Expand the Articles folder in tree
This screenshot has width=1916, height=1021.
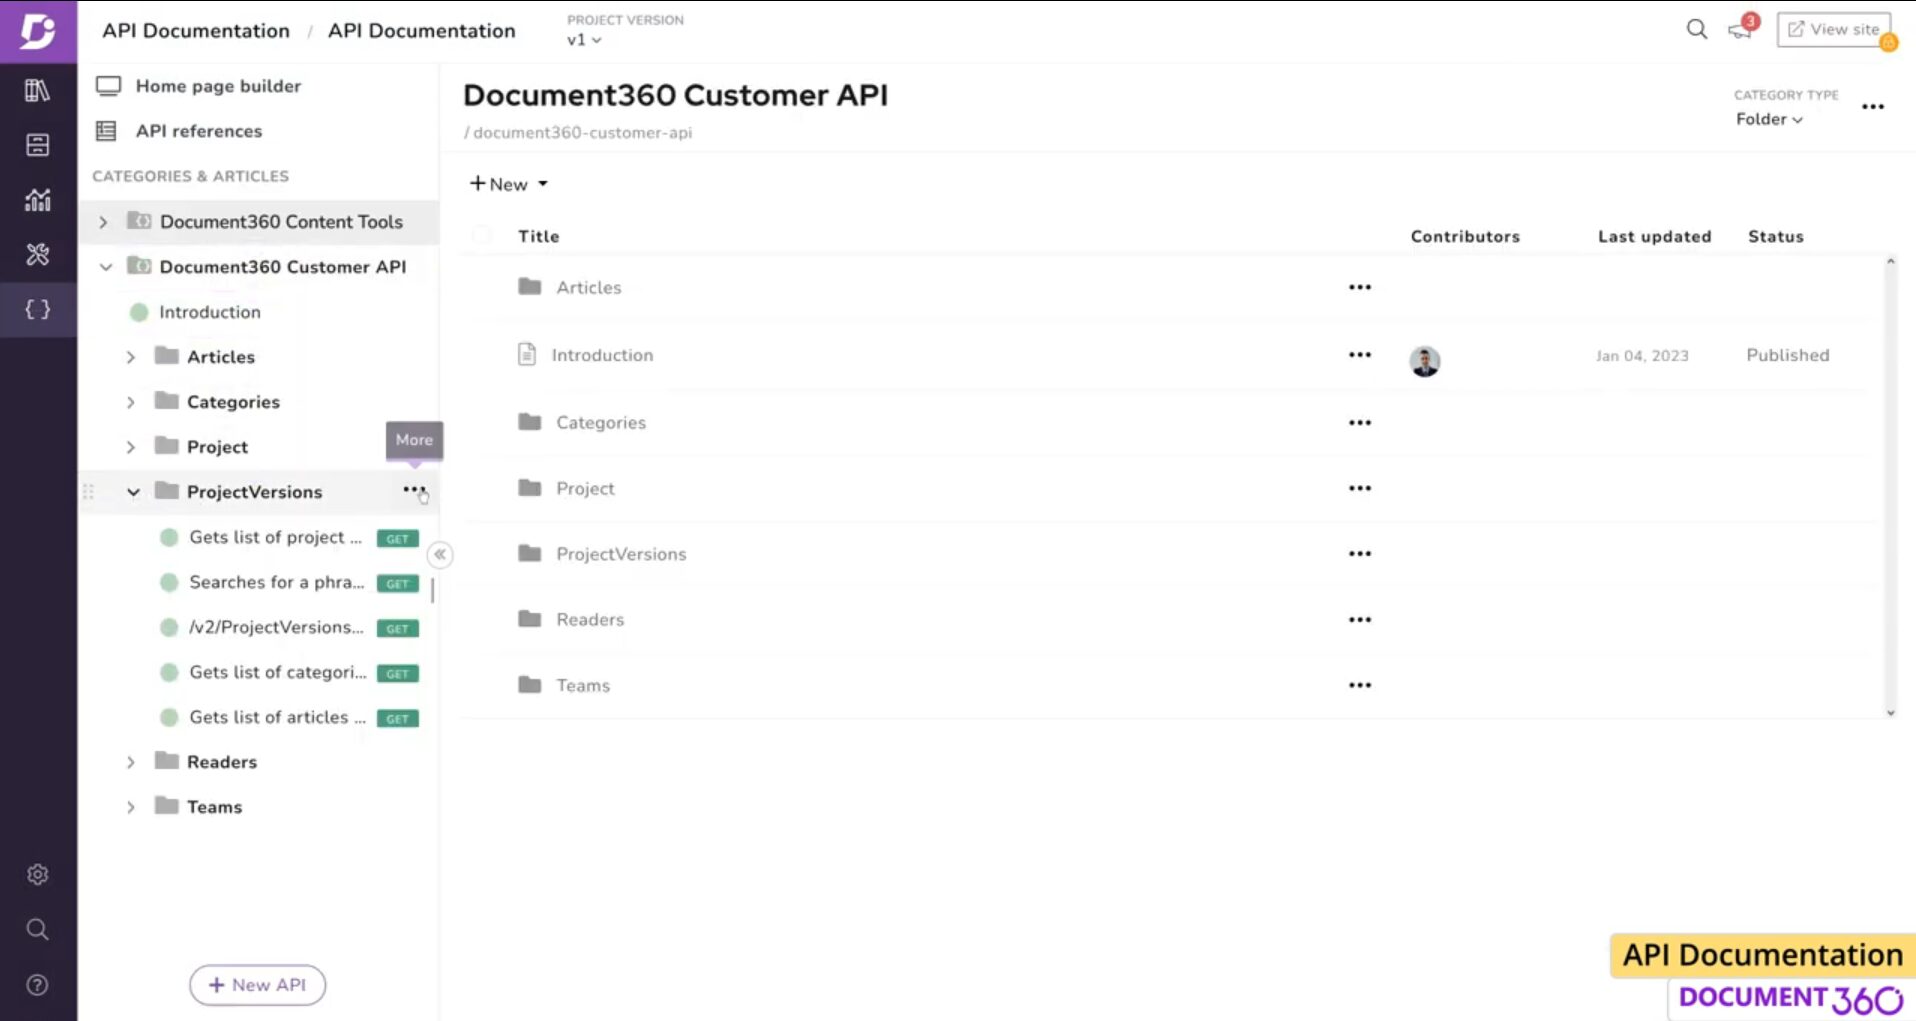coord(131,357)
